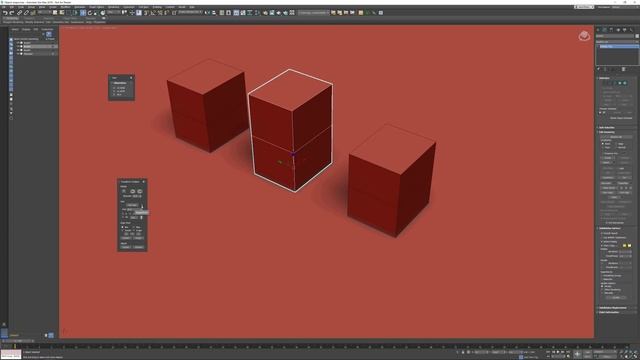Click the Rectangular Selection Region icon
This screenshot has height=360, width=640.
click(x=69, y=13)
